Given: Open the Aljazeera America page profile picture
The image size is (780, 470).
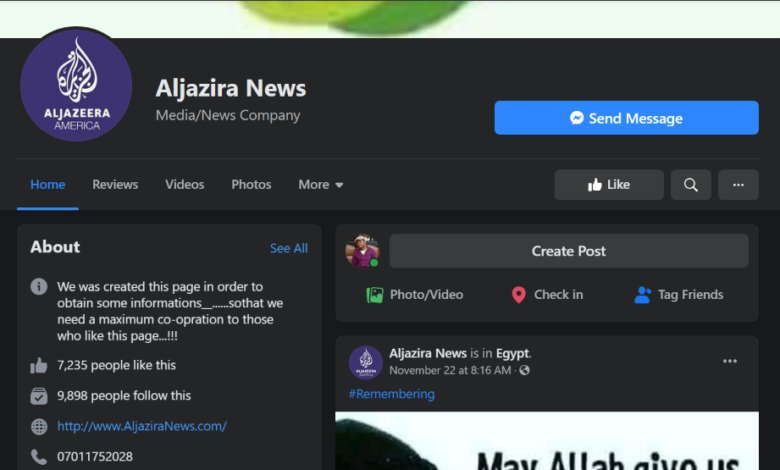Looking at the screenshot, I should [x=76, y=85].
